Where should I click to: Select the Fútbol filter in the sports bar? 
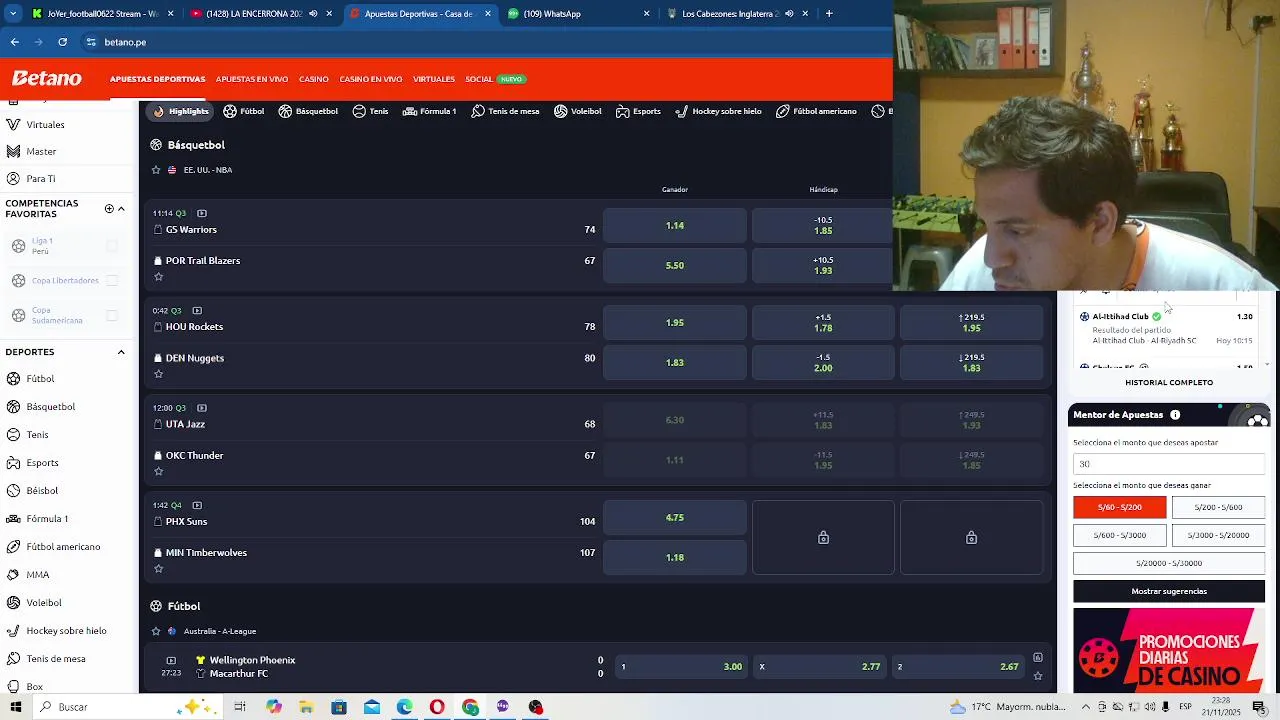[244, 111]
